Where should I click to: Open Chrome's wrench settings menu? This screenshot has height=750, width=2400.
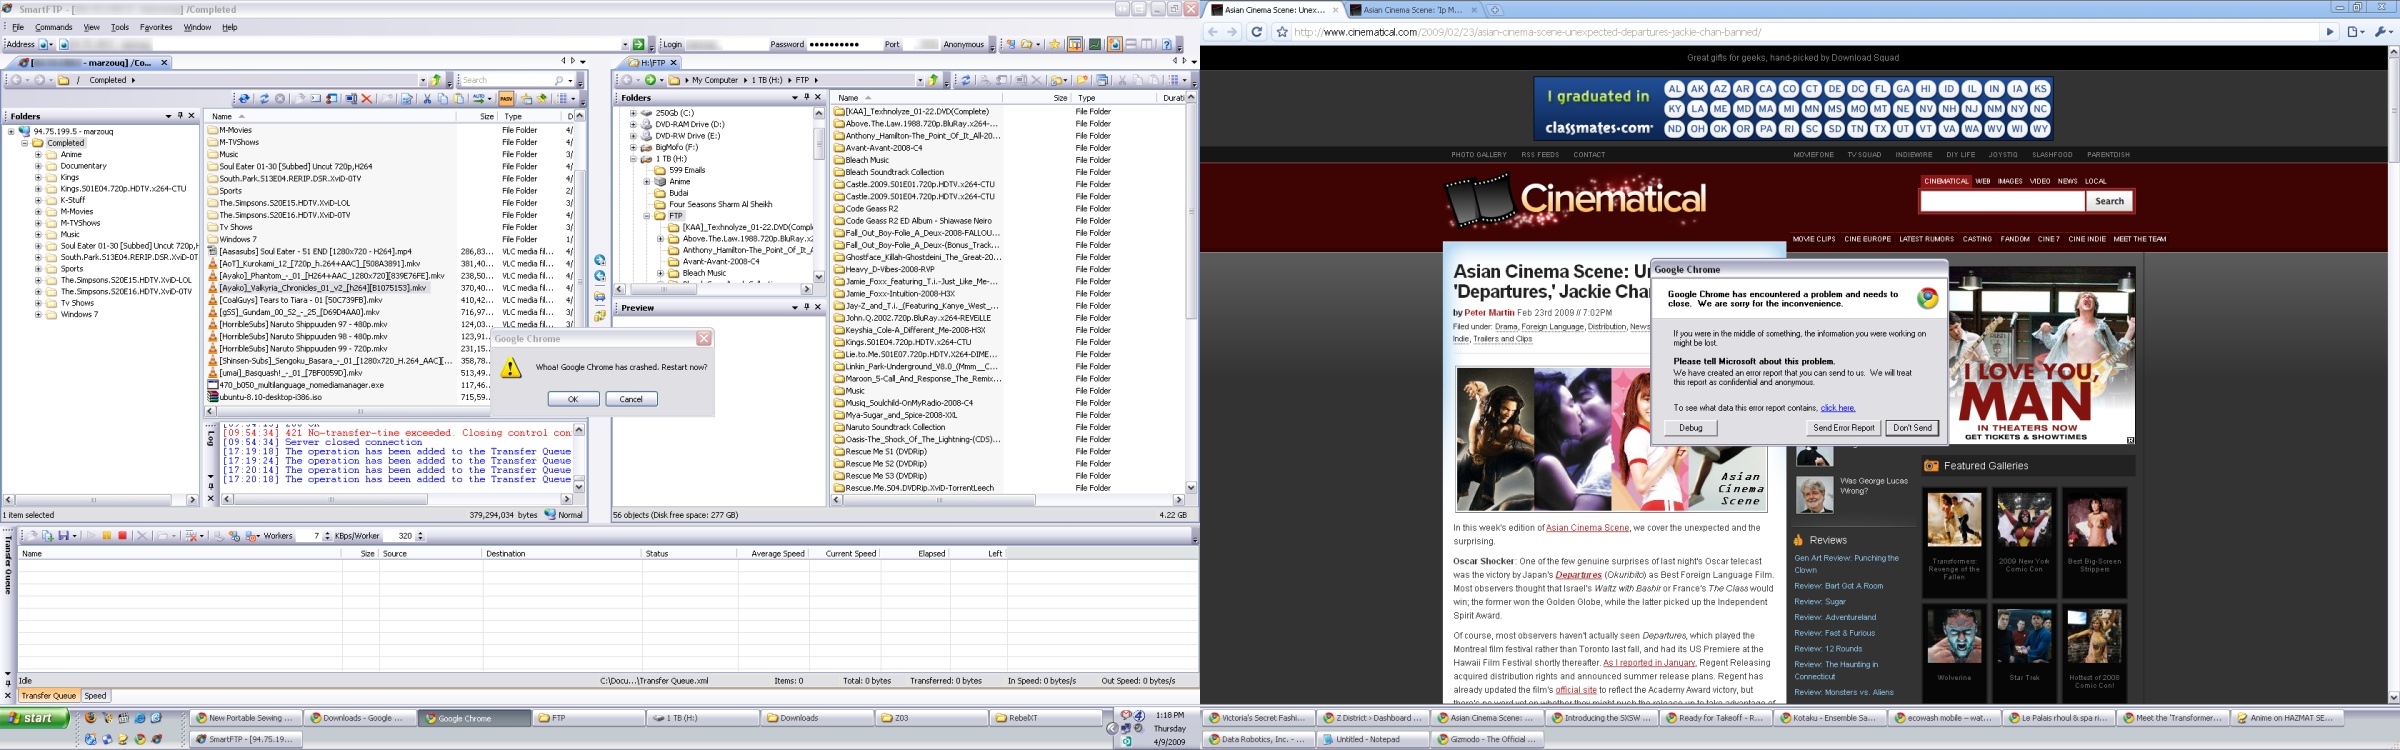tap(2383, 32)
